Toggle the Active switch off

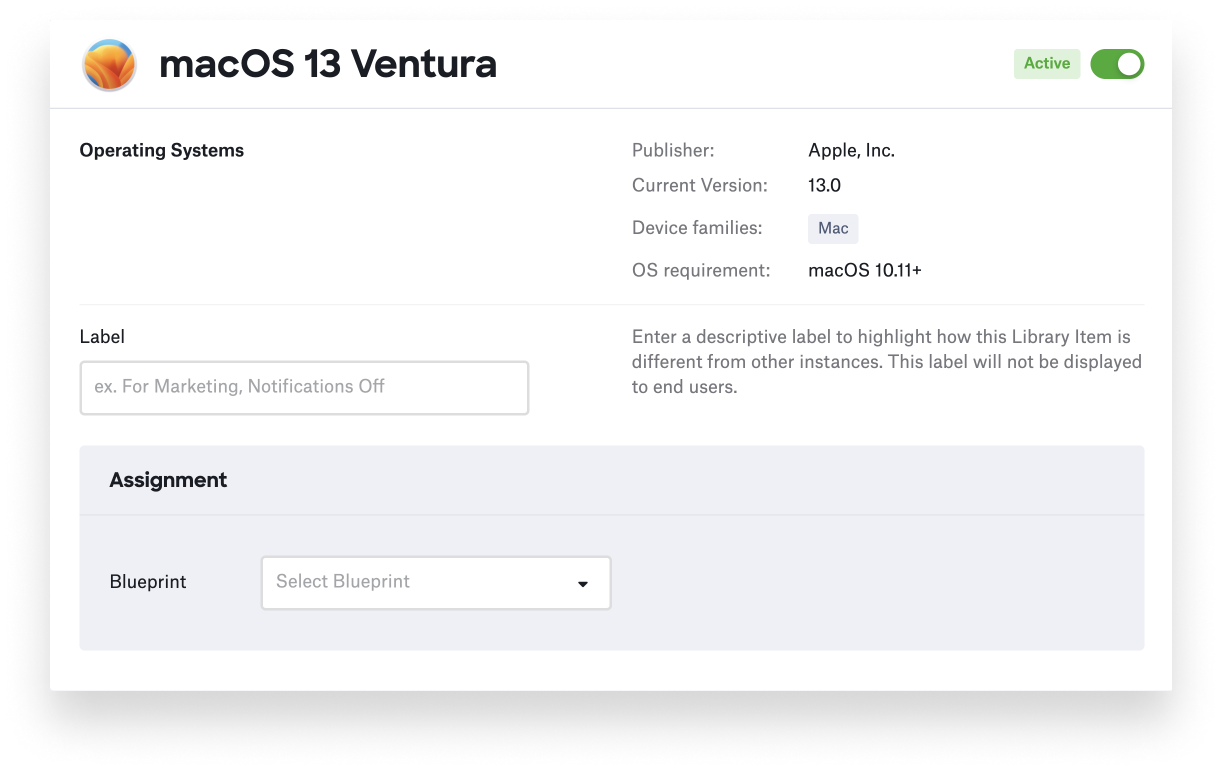[x=1116, y=64]
